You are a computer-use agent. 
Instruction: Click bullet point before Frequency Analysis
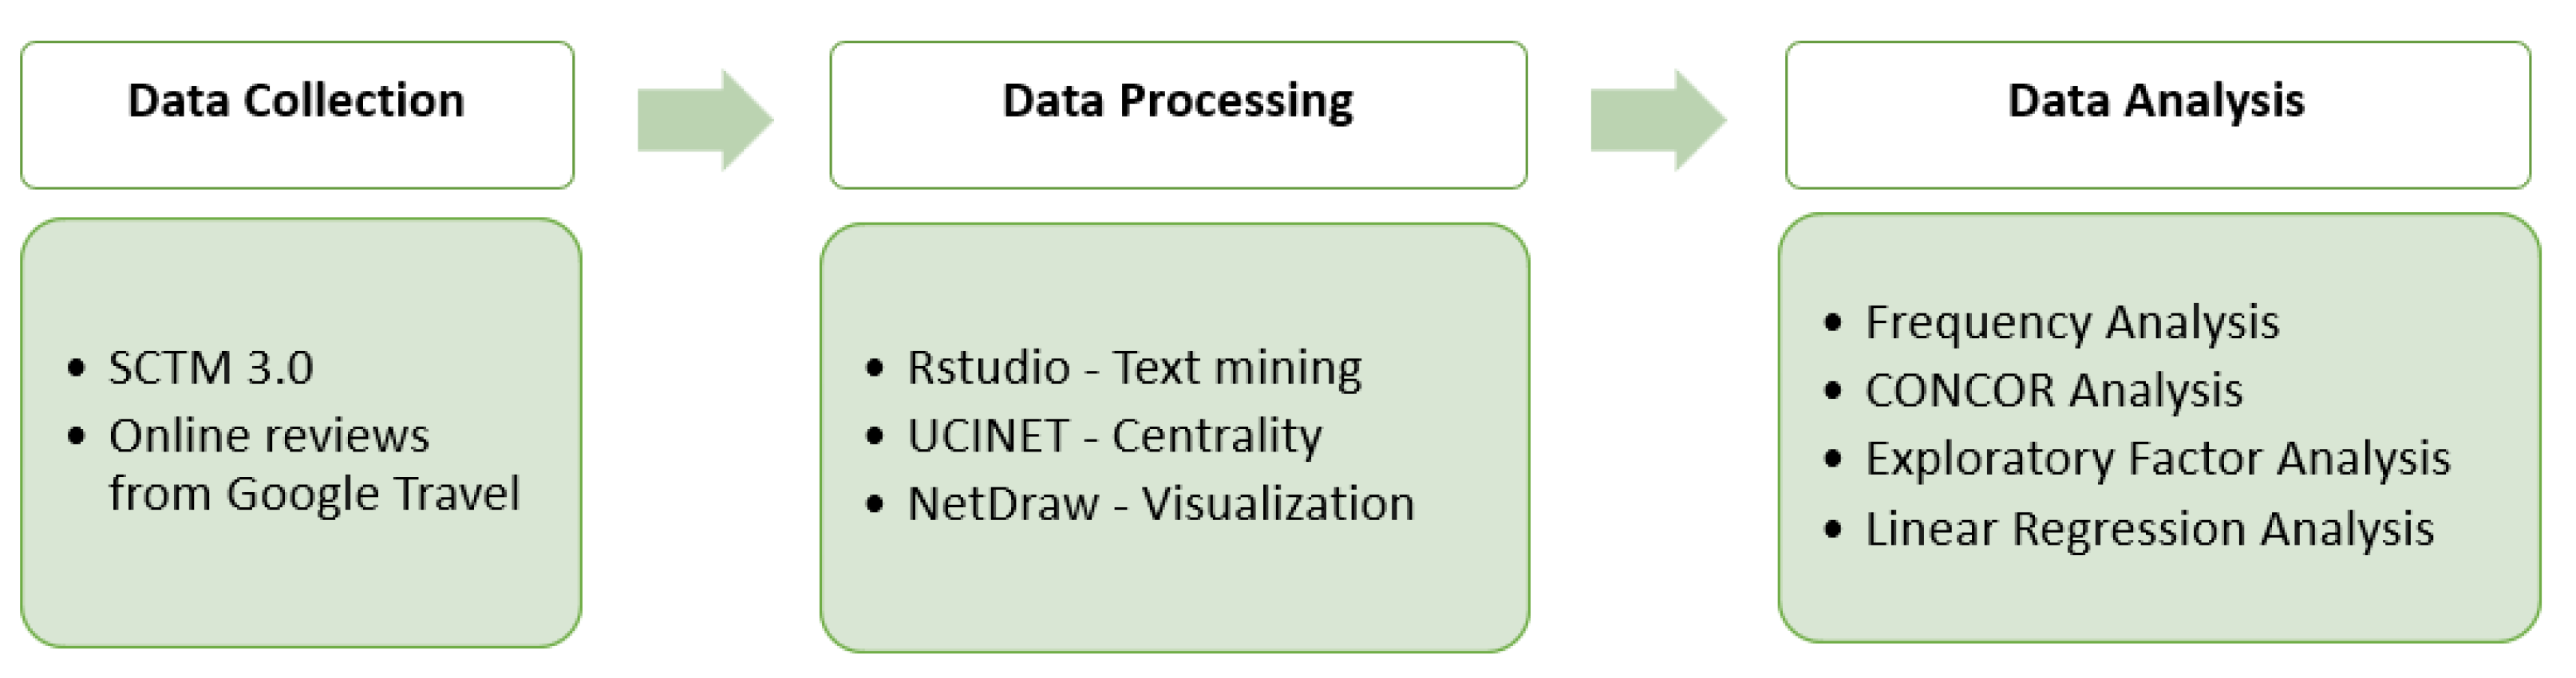pos(1832,323)
